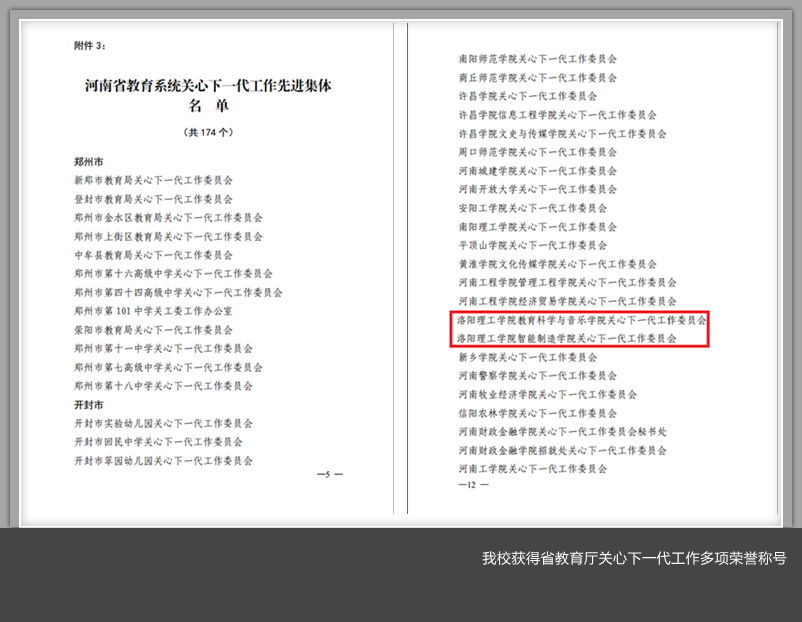The height and width of the screenshot is (622, 802).
Task: Click the page number 5 on left page
Action: tap(329, 474)
